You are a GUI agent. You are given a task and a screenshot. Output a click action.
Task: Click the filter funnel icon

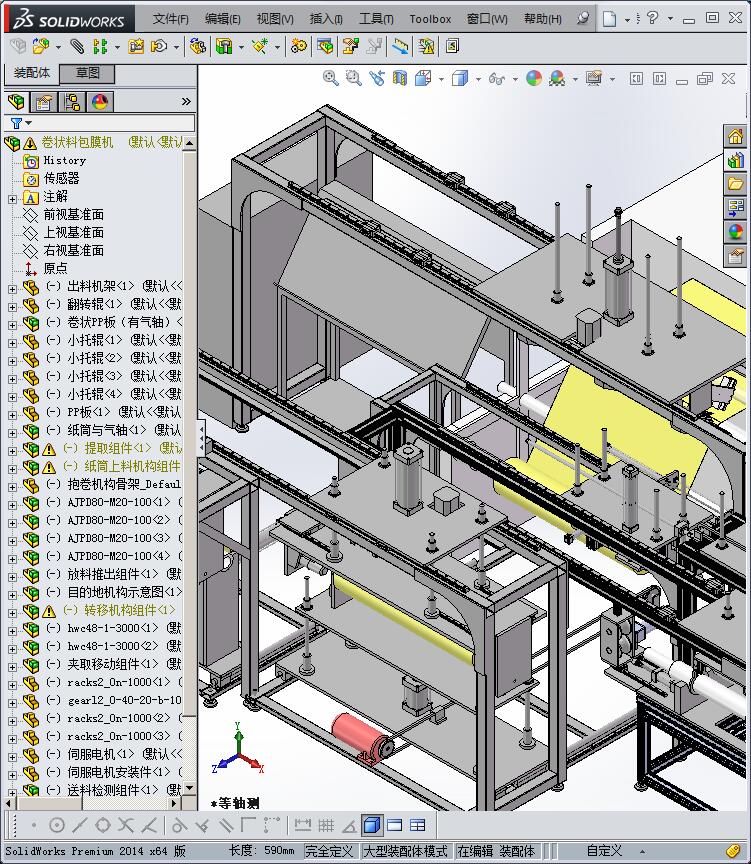(x=17, y=123)
